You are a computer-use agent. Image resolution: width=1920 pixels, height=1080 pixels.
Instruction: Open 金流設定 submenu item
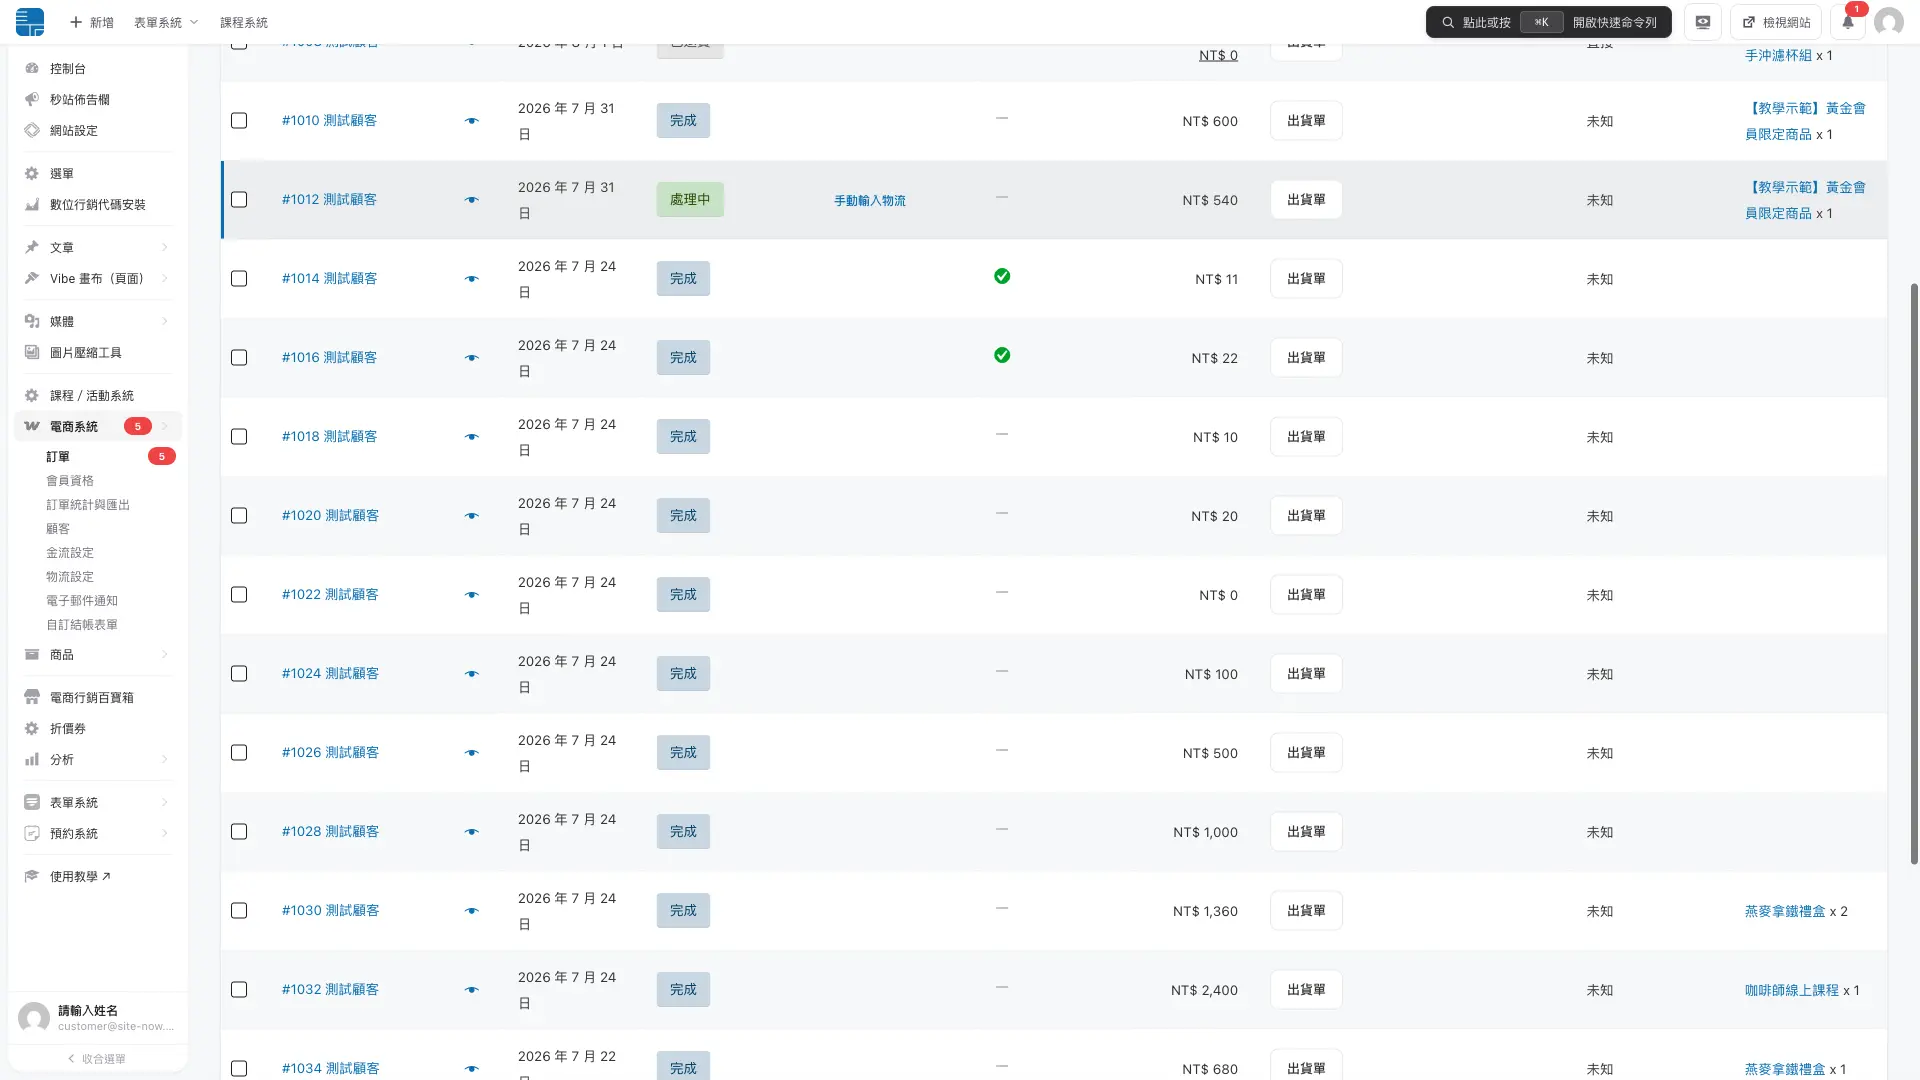pos(70,552)
